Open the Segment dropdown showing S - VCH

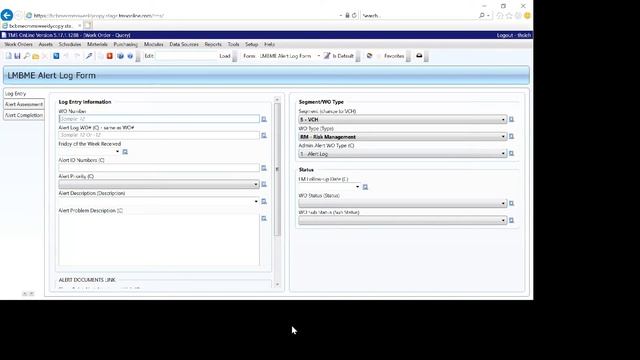(402, 120)
